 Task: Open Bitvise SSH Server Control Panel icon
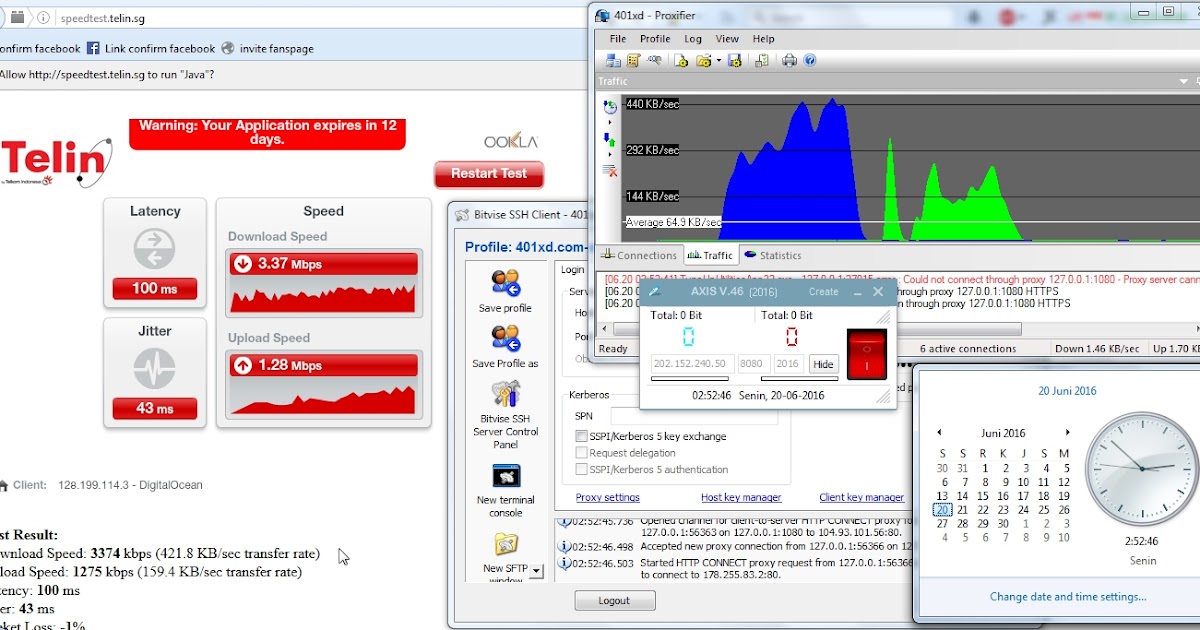505,395
